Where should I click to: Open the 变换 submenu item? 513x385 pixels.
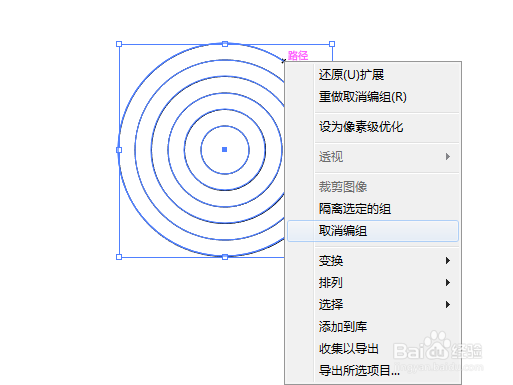373,260
